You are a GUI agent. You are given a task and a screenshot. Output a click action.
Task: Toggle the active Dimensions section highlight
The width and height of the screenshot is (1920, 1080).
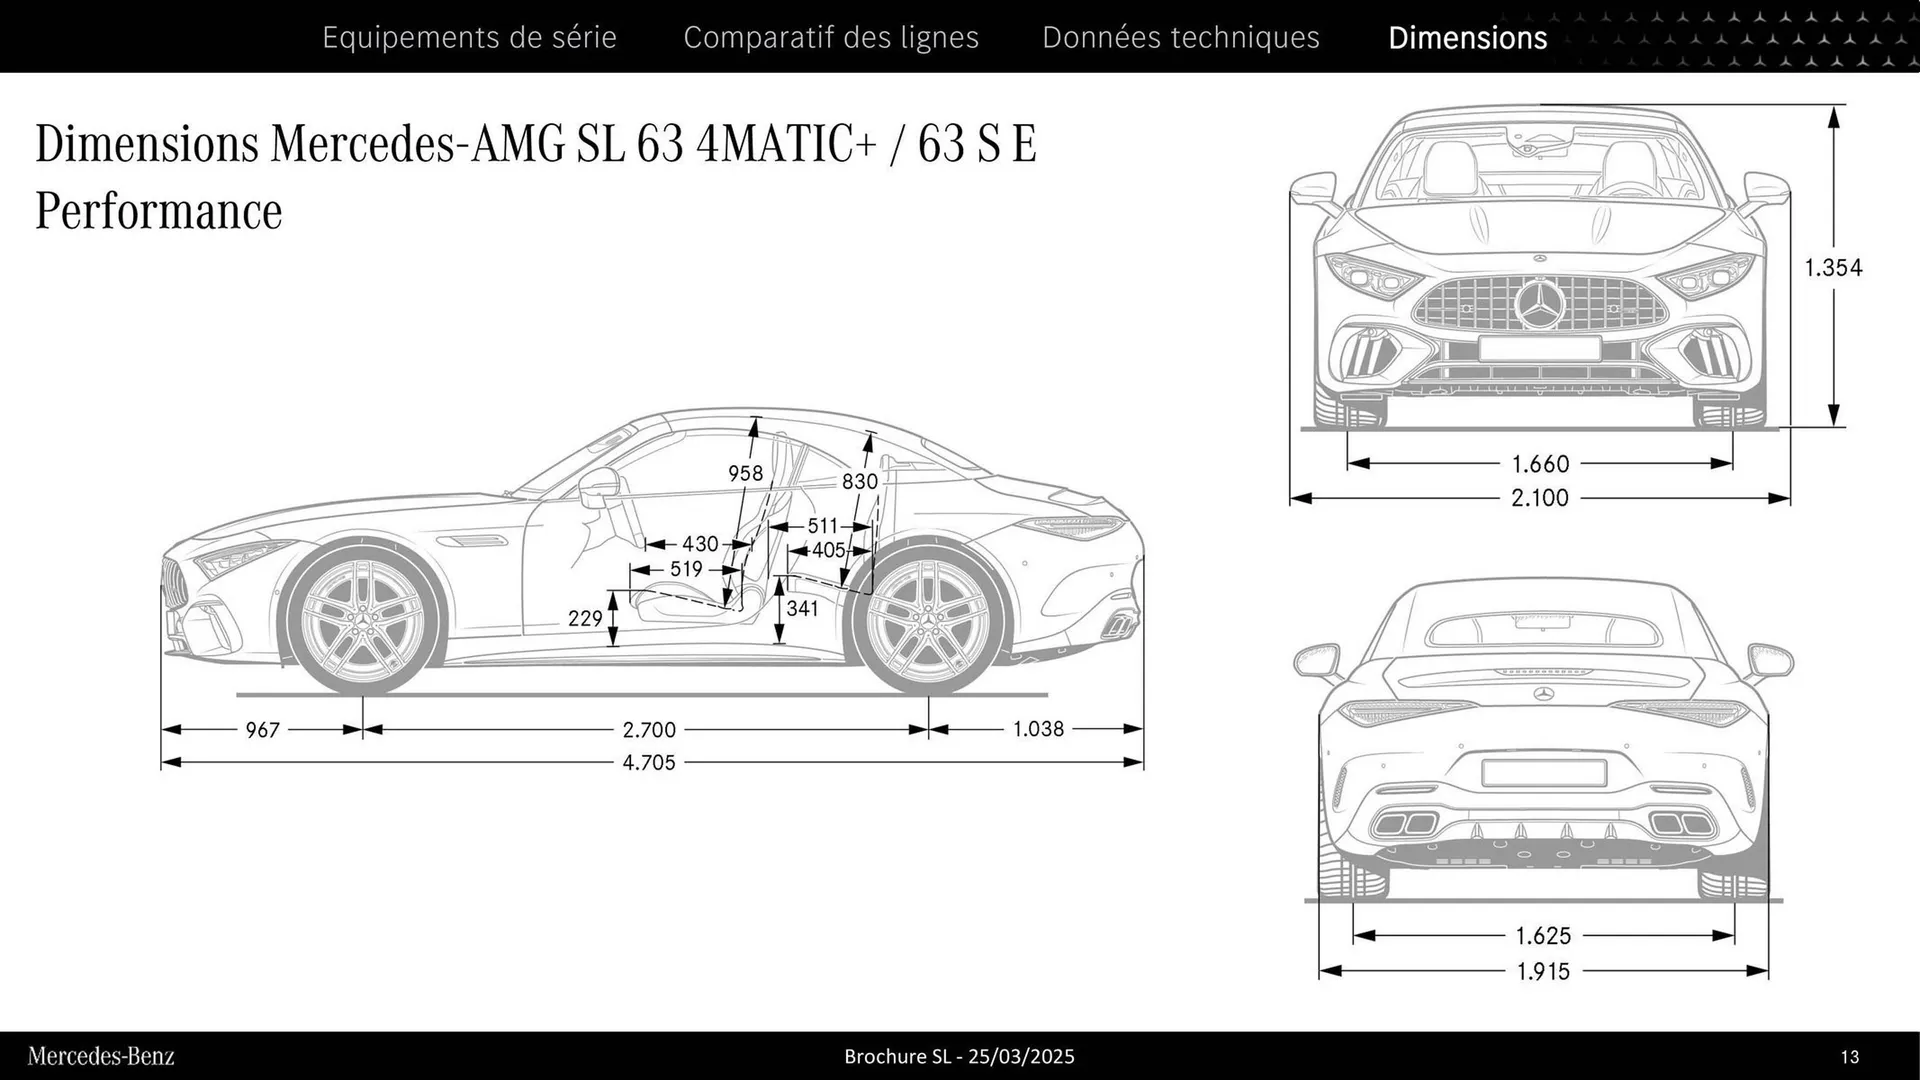[x=1467, y=37]
